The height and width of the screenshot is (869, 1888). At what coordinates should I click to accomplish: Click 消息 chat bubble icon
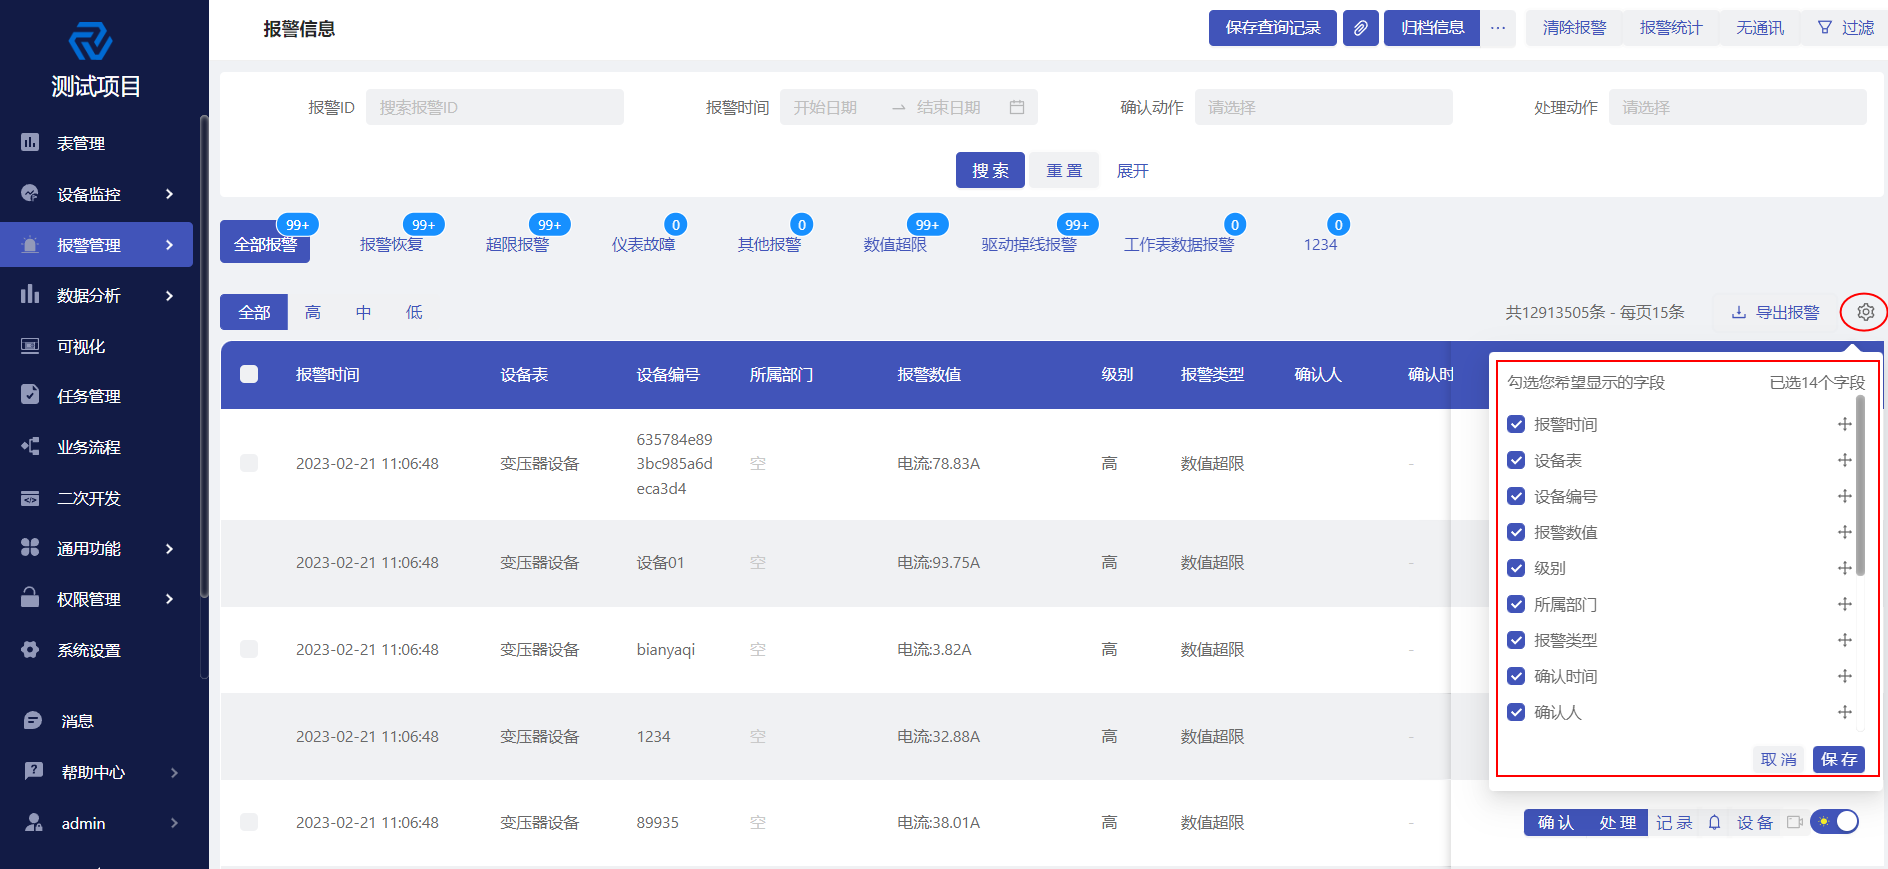[33, 720]
